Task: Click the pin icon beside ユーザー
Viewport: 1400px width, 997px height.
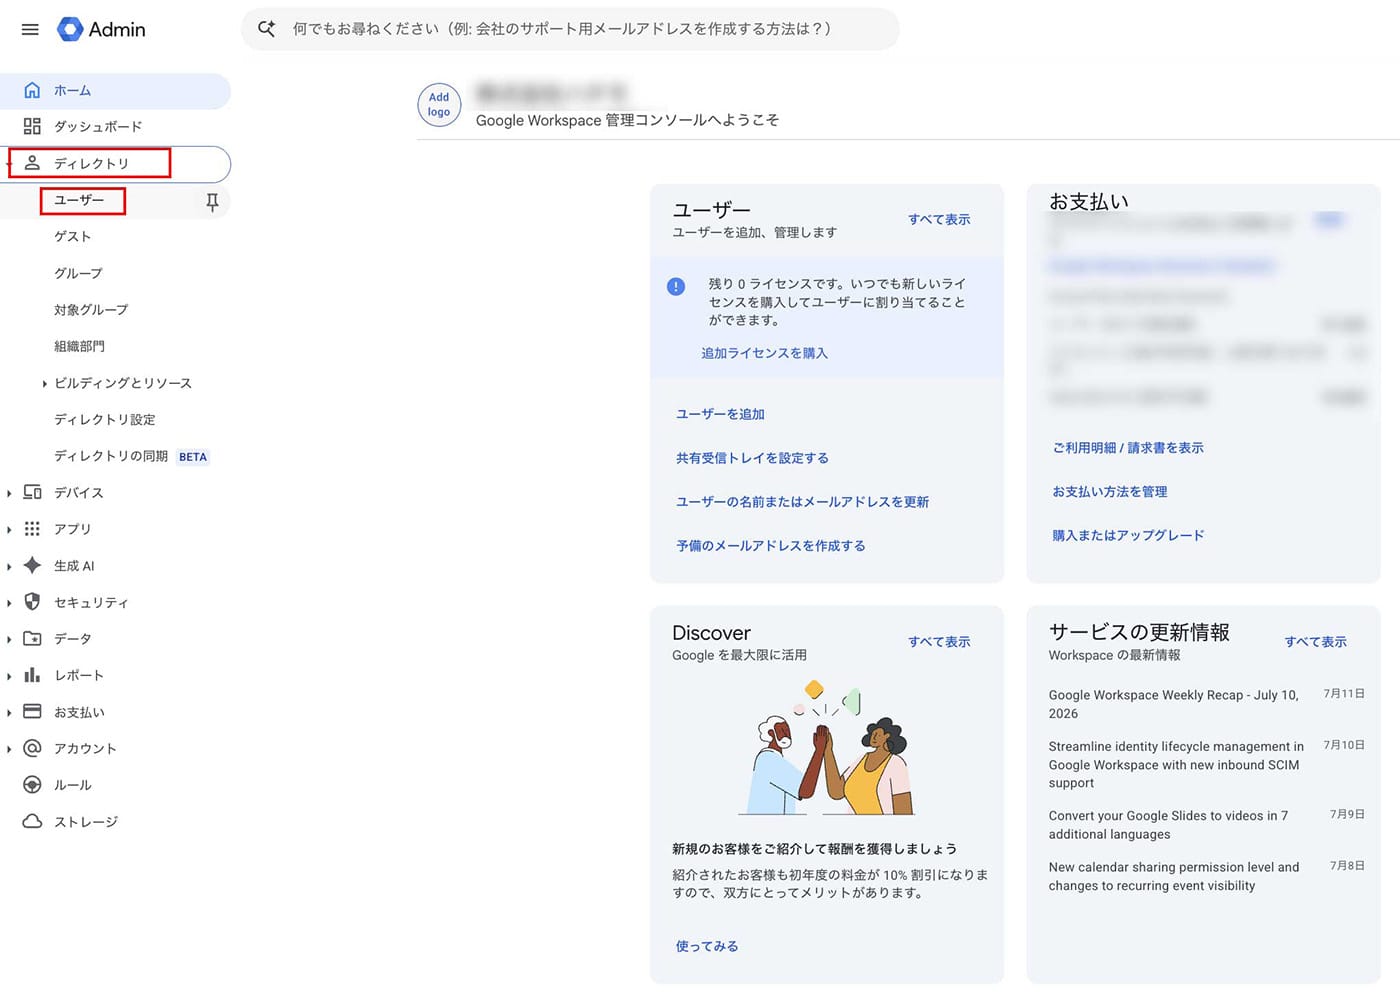Action: click(212, 201)
